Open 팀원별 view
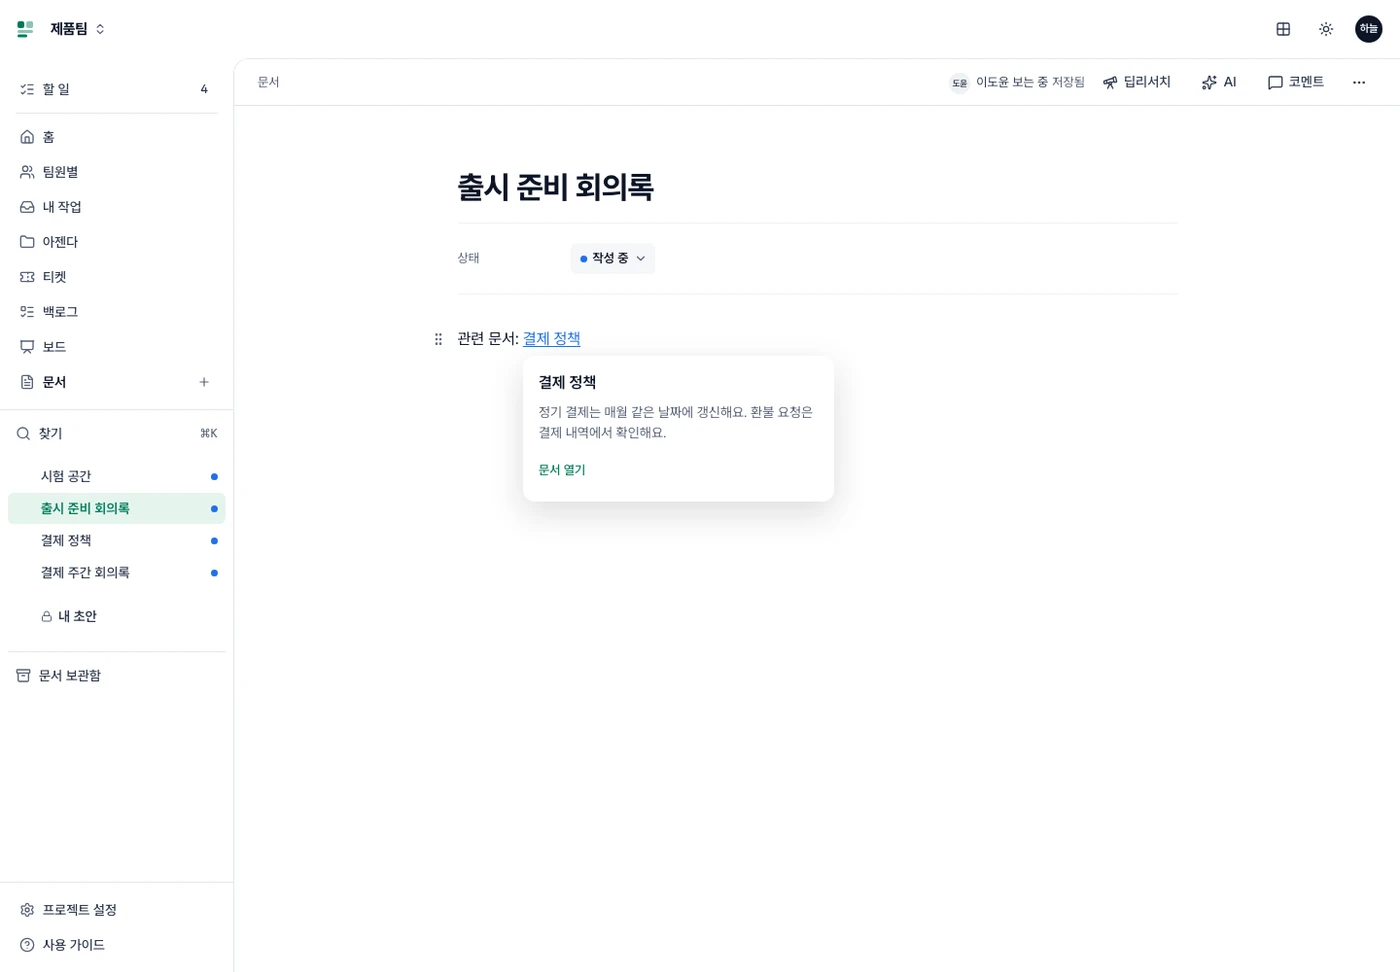The image size is (1400, 972). tap(117, 172)
